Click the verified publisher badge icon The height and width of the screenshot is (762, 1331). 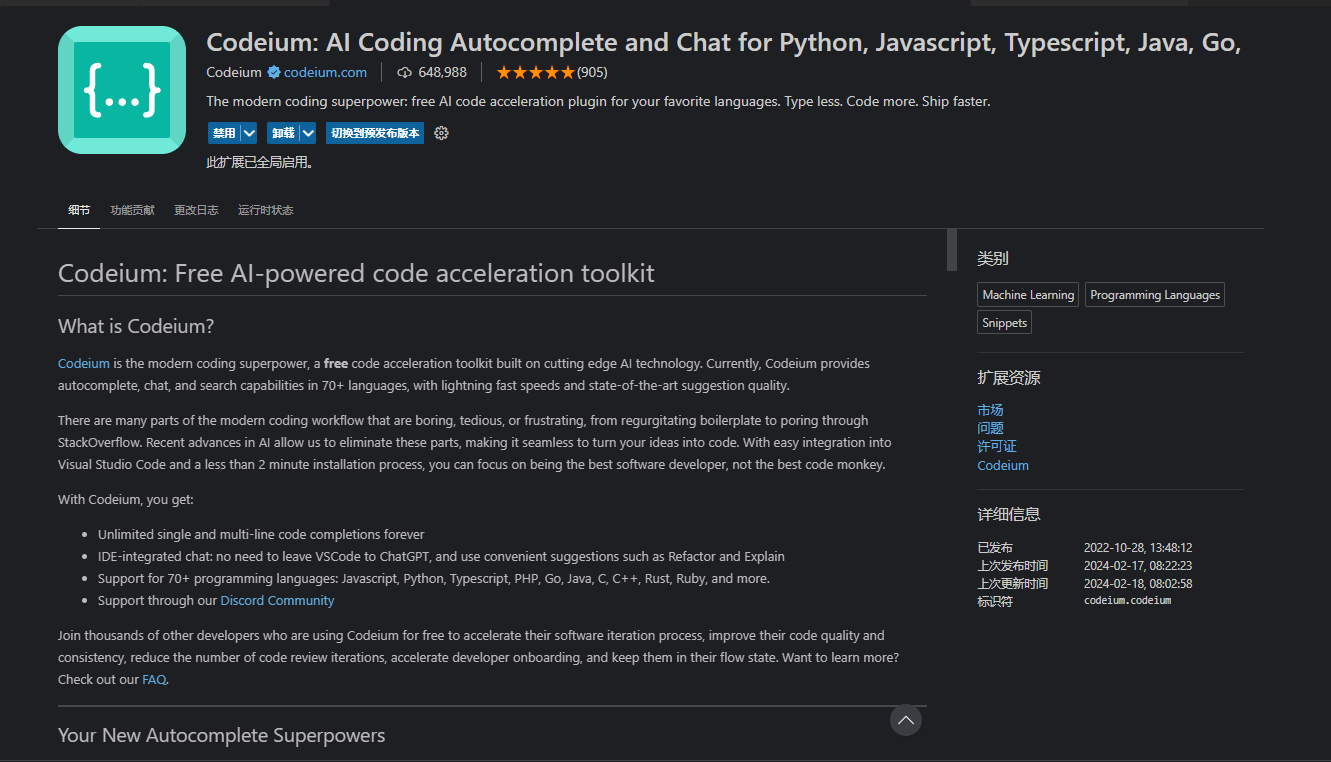tap(273, 72)
